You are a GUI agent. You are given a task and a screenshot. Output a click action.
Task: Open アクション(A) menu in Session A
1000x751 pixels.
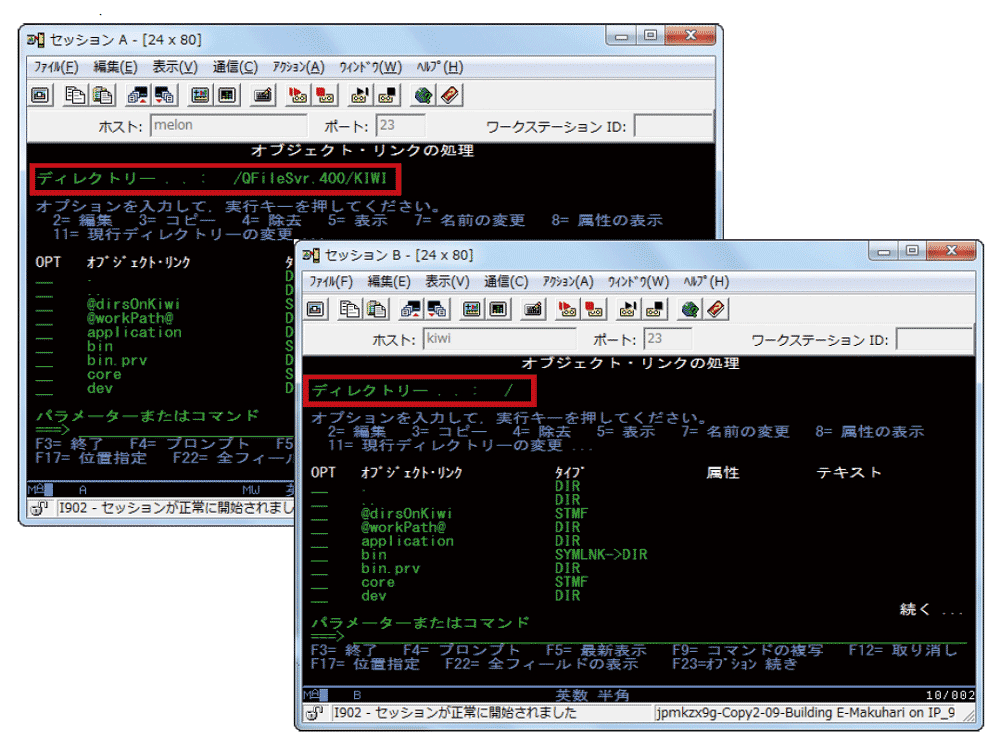coord(298,67)
